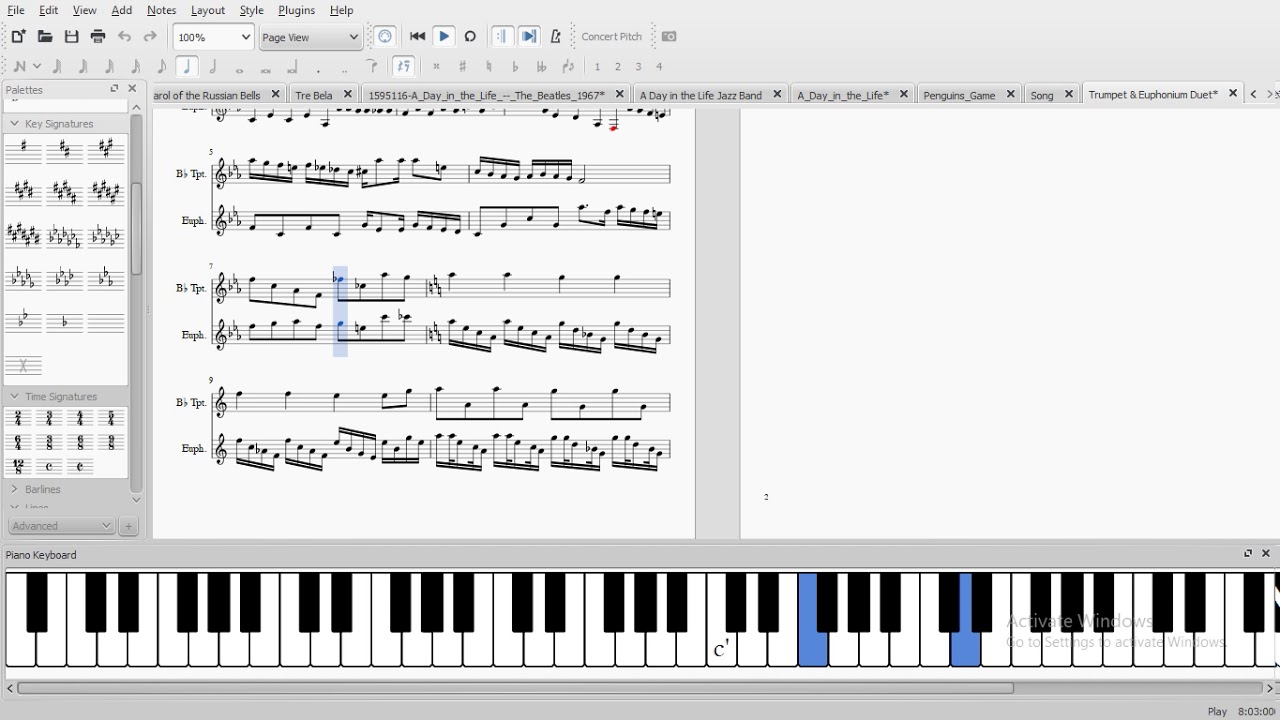1280x720 pixels.
Task: Start playback with the Play button
Action: [x=444, y=37]
